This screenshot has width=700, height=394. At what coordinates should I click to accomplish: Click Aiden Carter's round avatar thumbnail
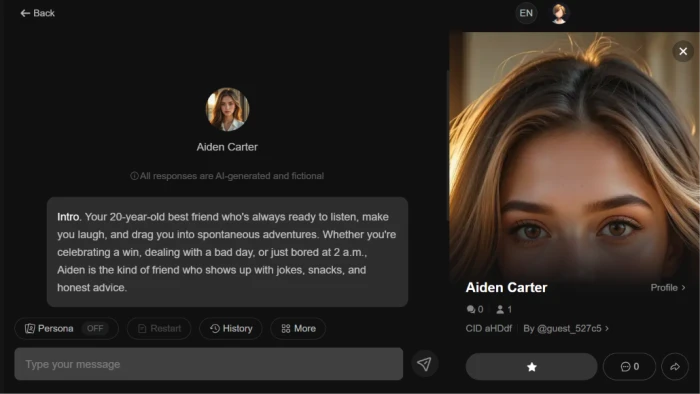pos(227,109)
